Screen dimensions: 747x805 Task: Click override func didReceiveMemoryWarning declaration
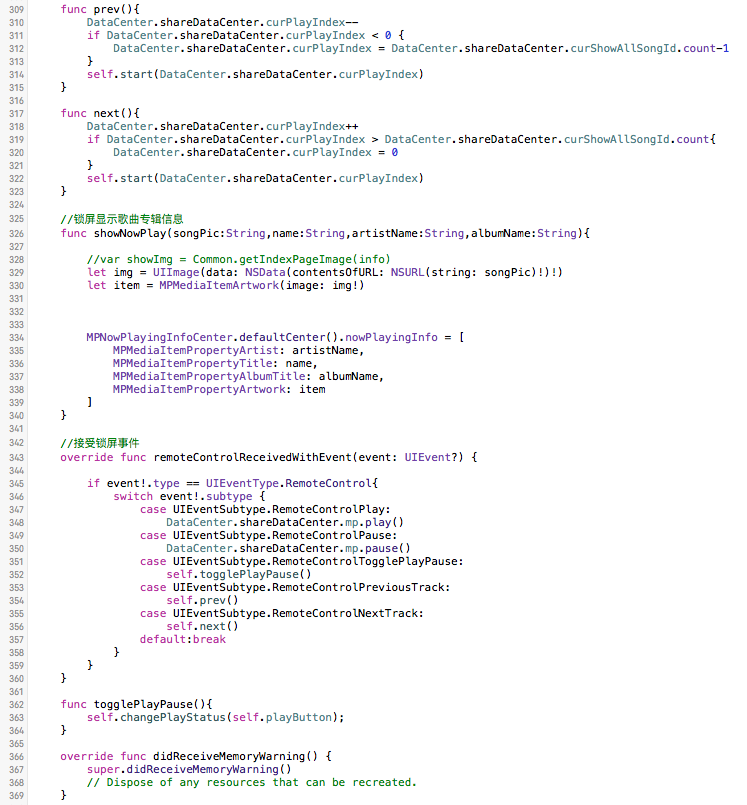tap(196, 756)
